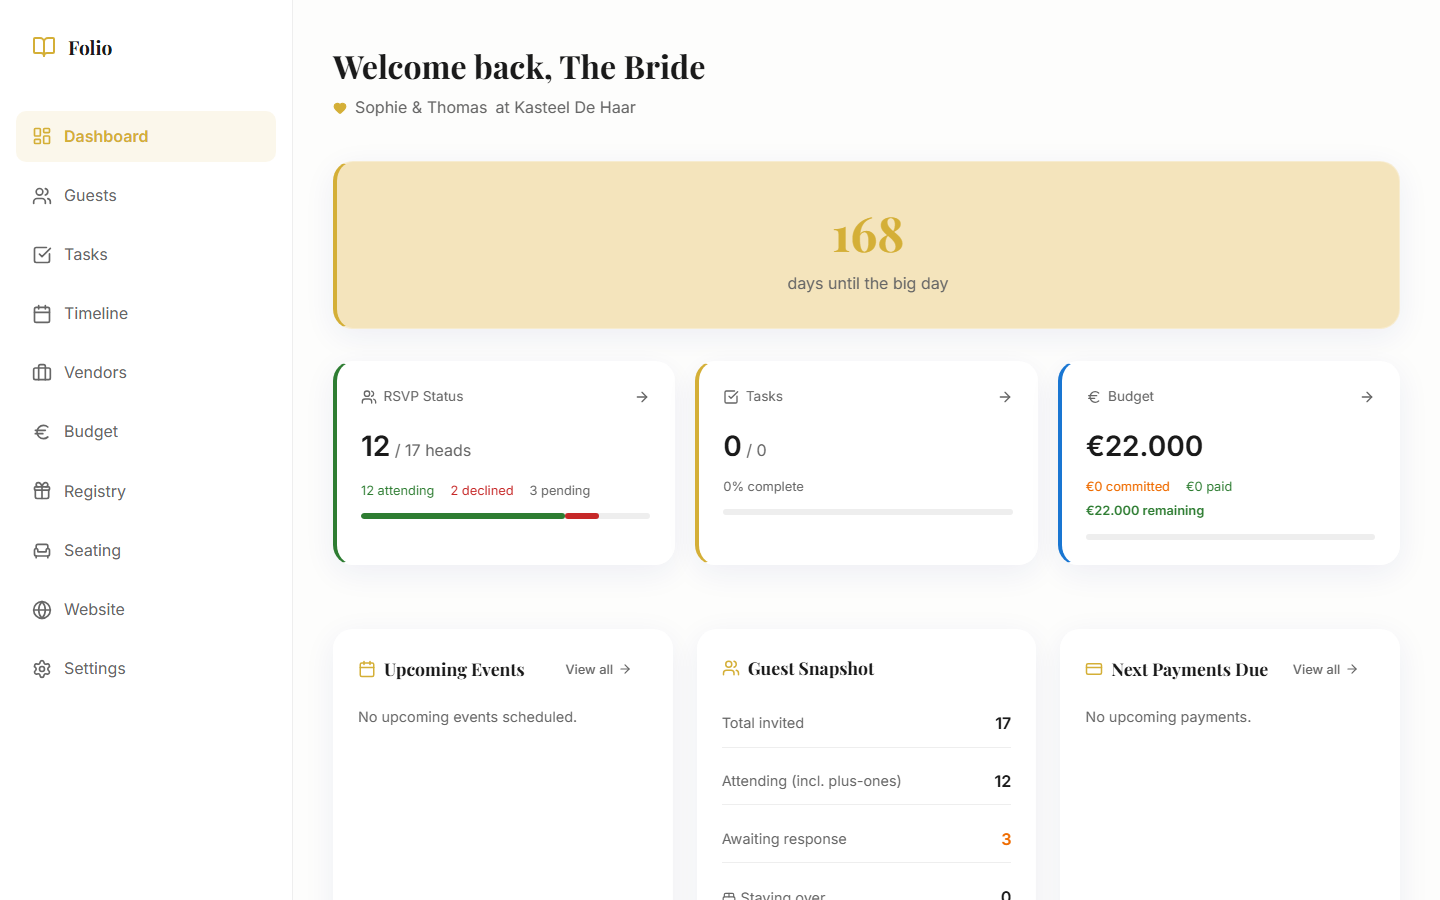The height and width of the screenshot is (900, 1440).
Task: Click the Registry gift icon
Action: click(42, 490)
